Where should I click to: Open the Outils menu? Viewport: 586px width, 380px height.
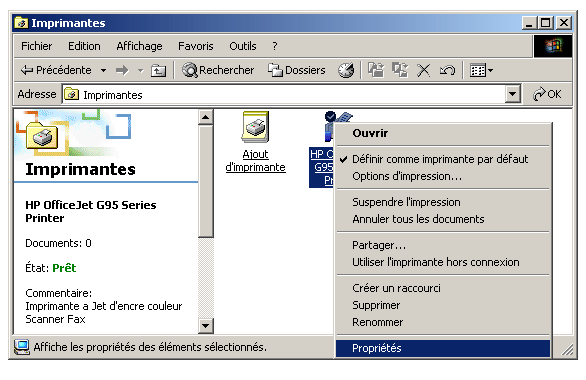point(243,46)
